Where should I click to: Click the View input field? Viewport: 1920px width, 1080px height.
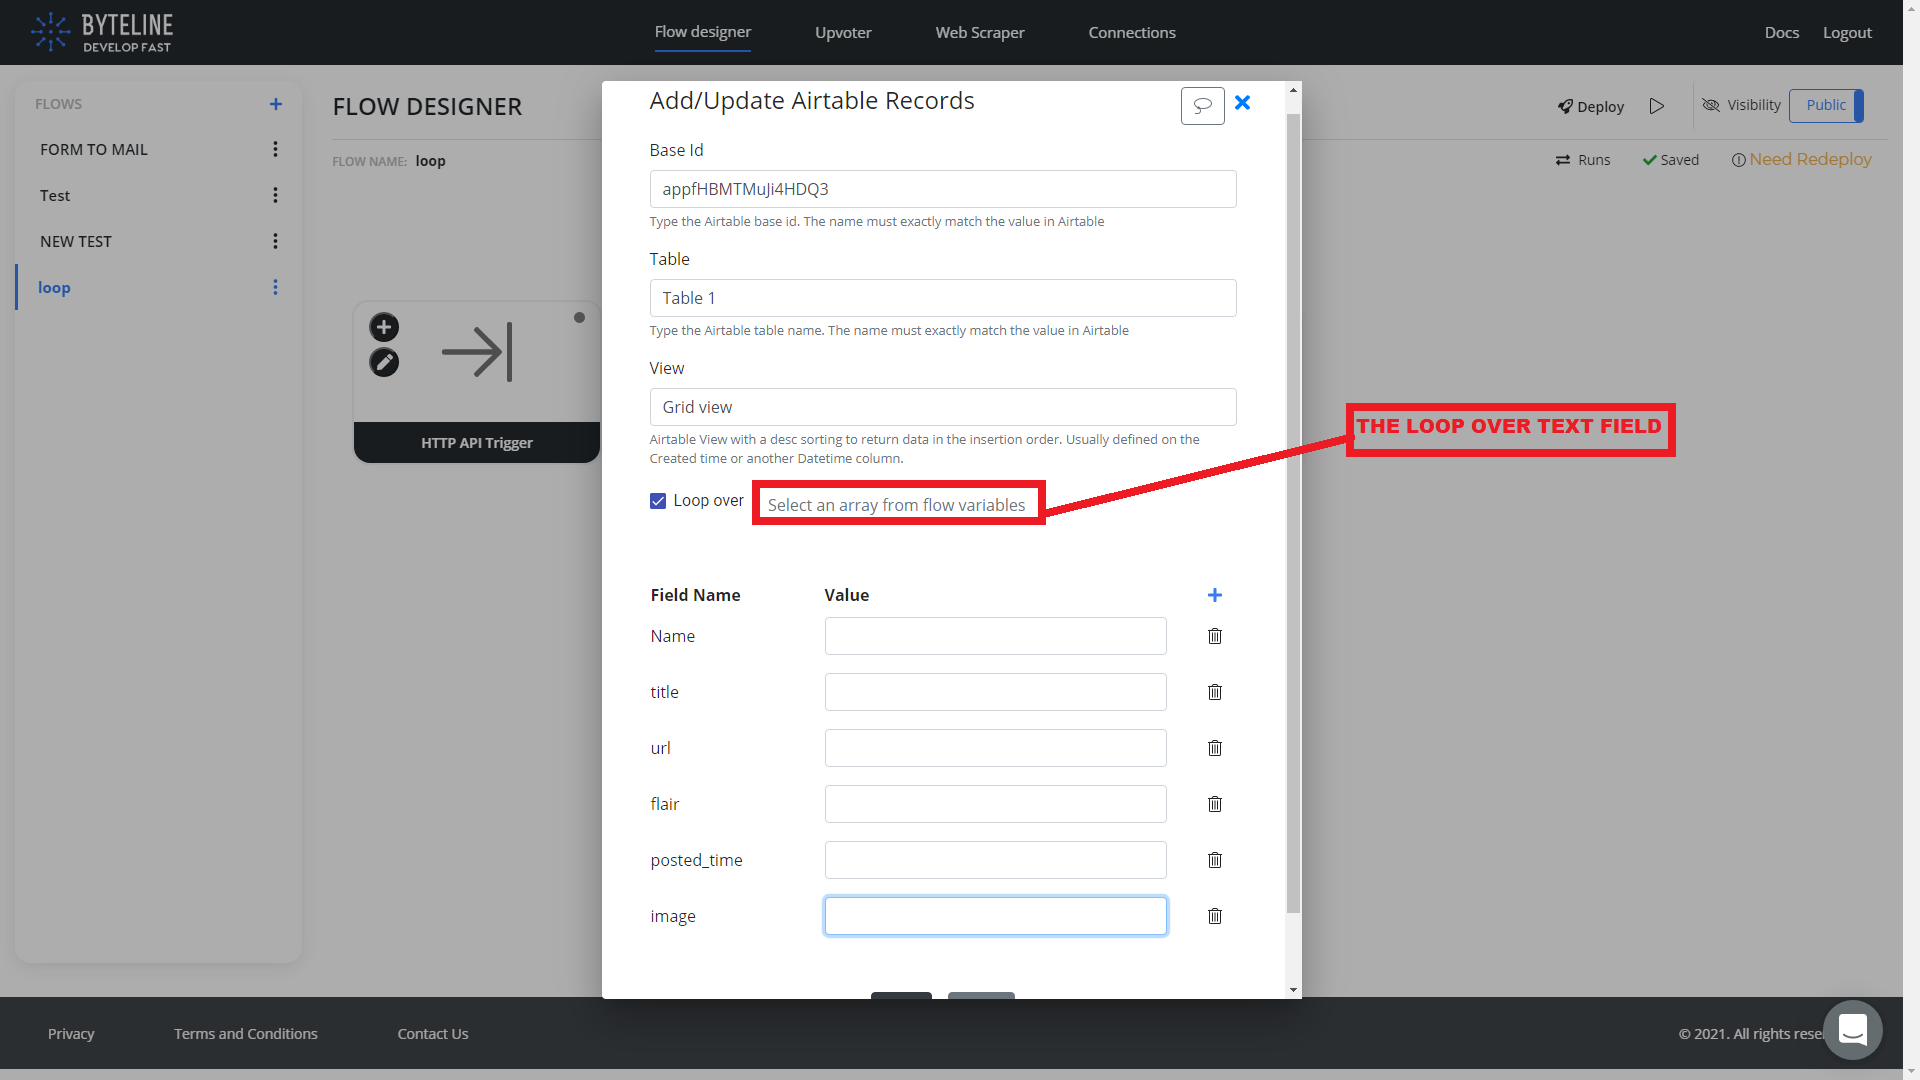click(x=943, y=407)
